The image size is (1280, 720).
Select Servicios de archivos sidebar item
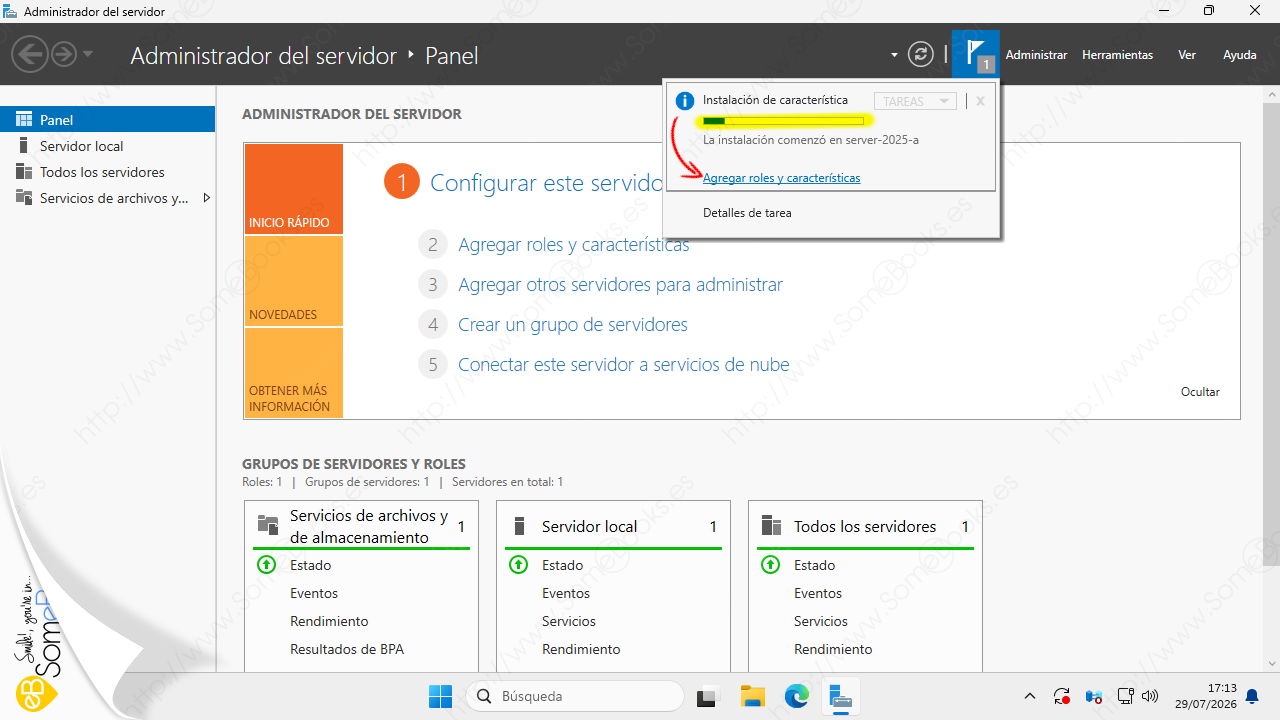pos(107,198)
